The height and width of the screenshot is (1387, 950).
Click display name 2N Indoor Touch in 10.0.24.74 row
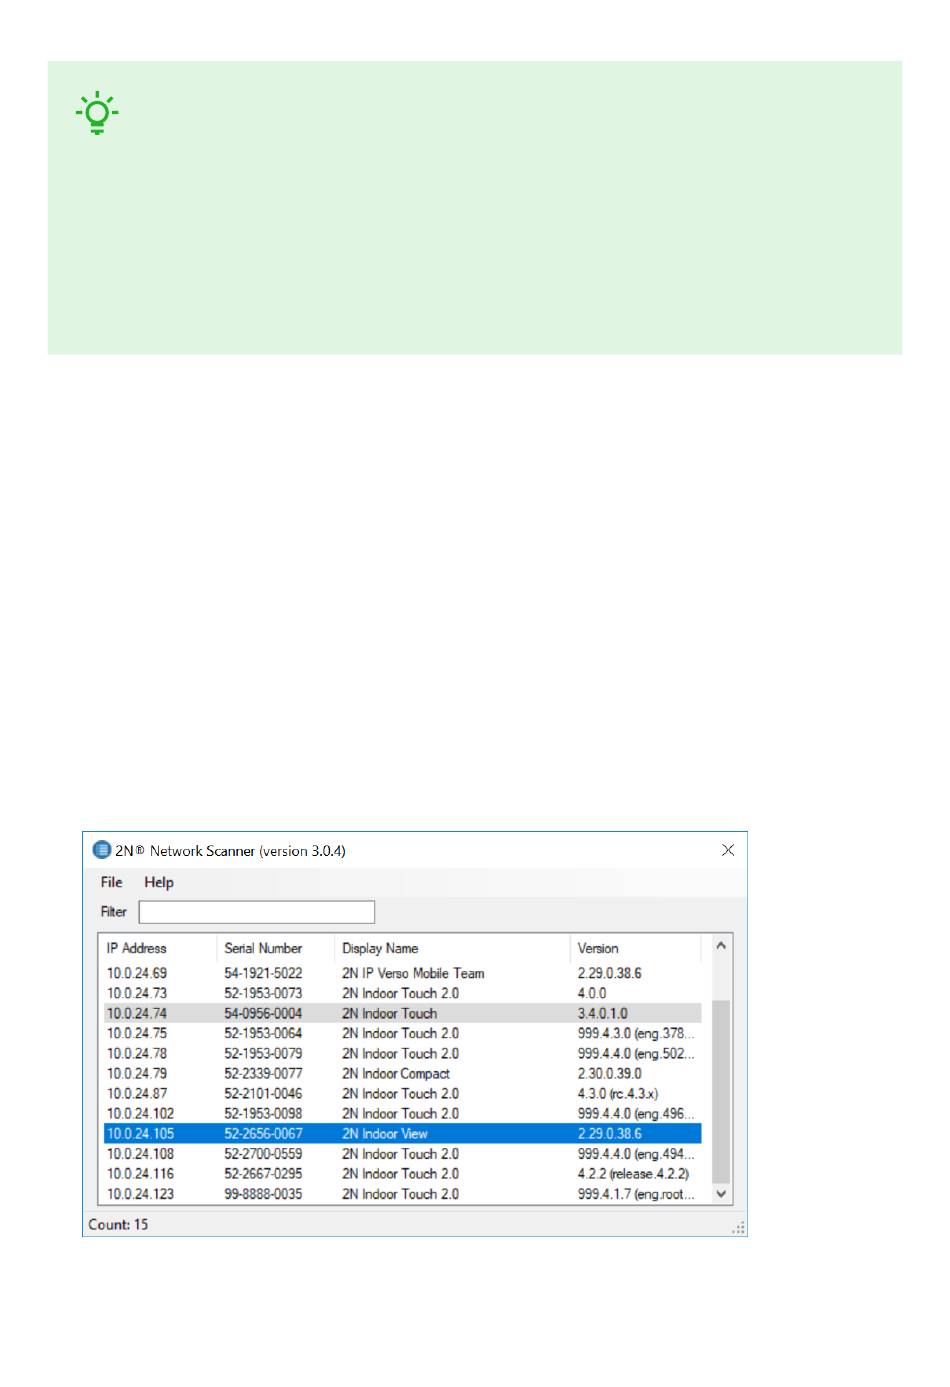pyautogui.click(x=389, y=1013)
